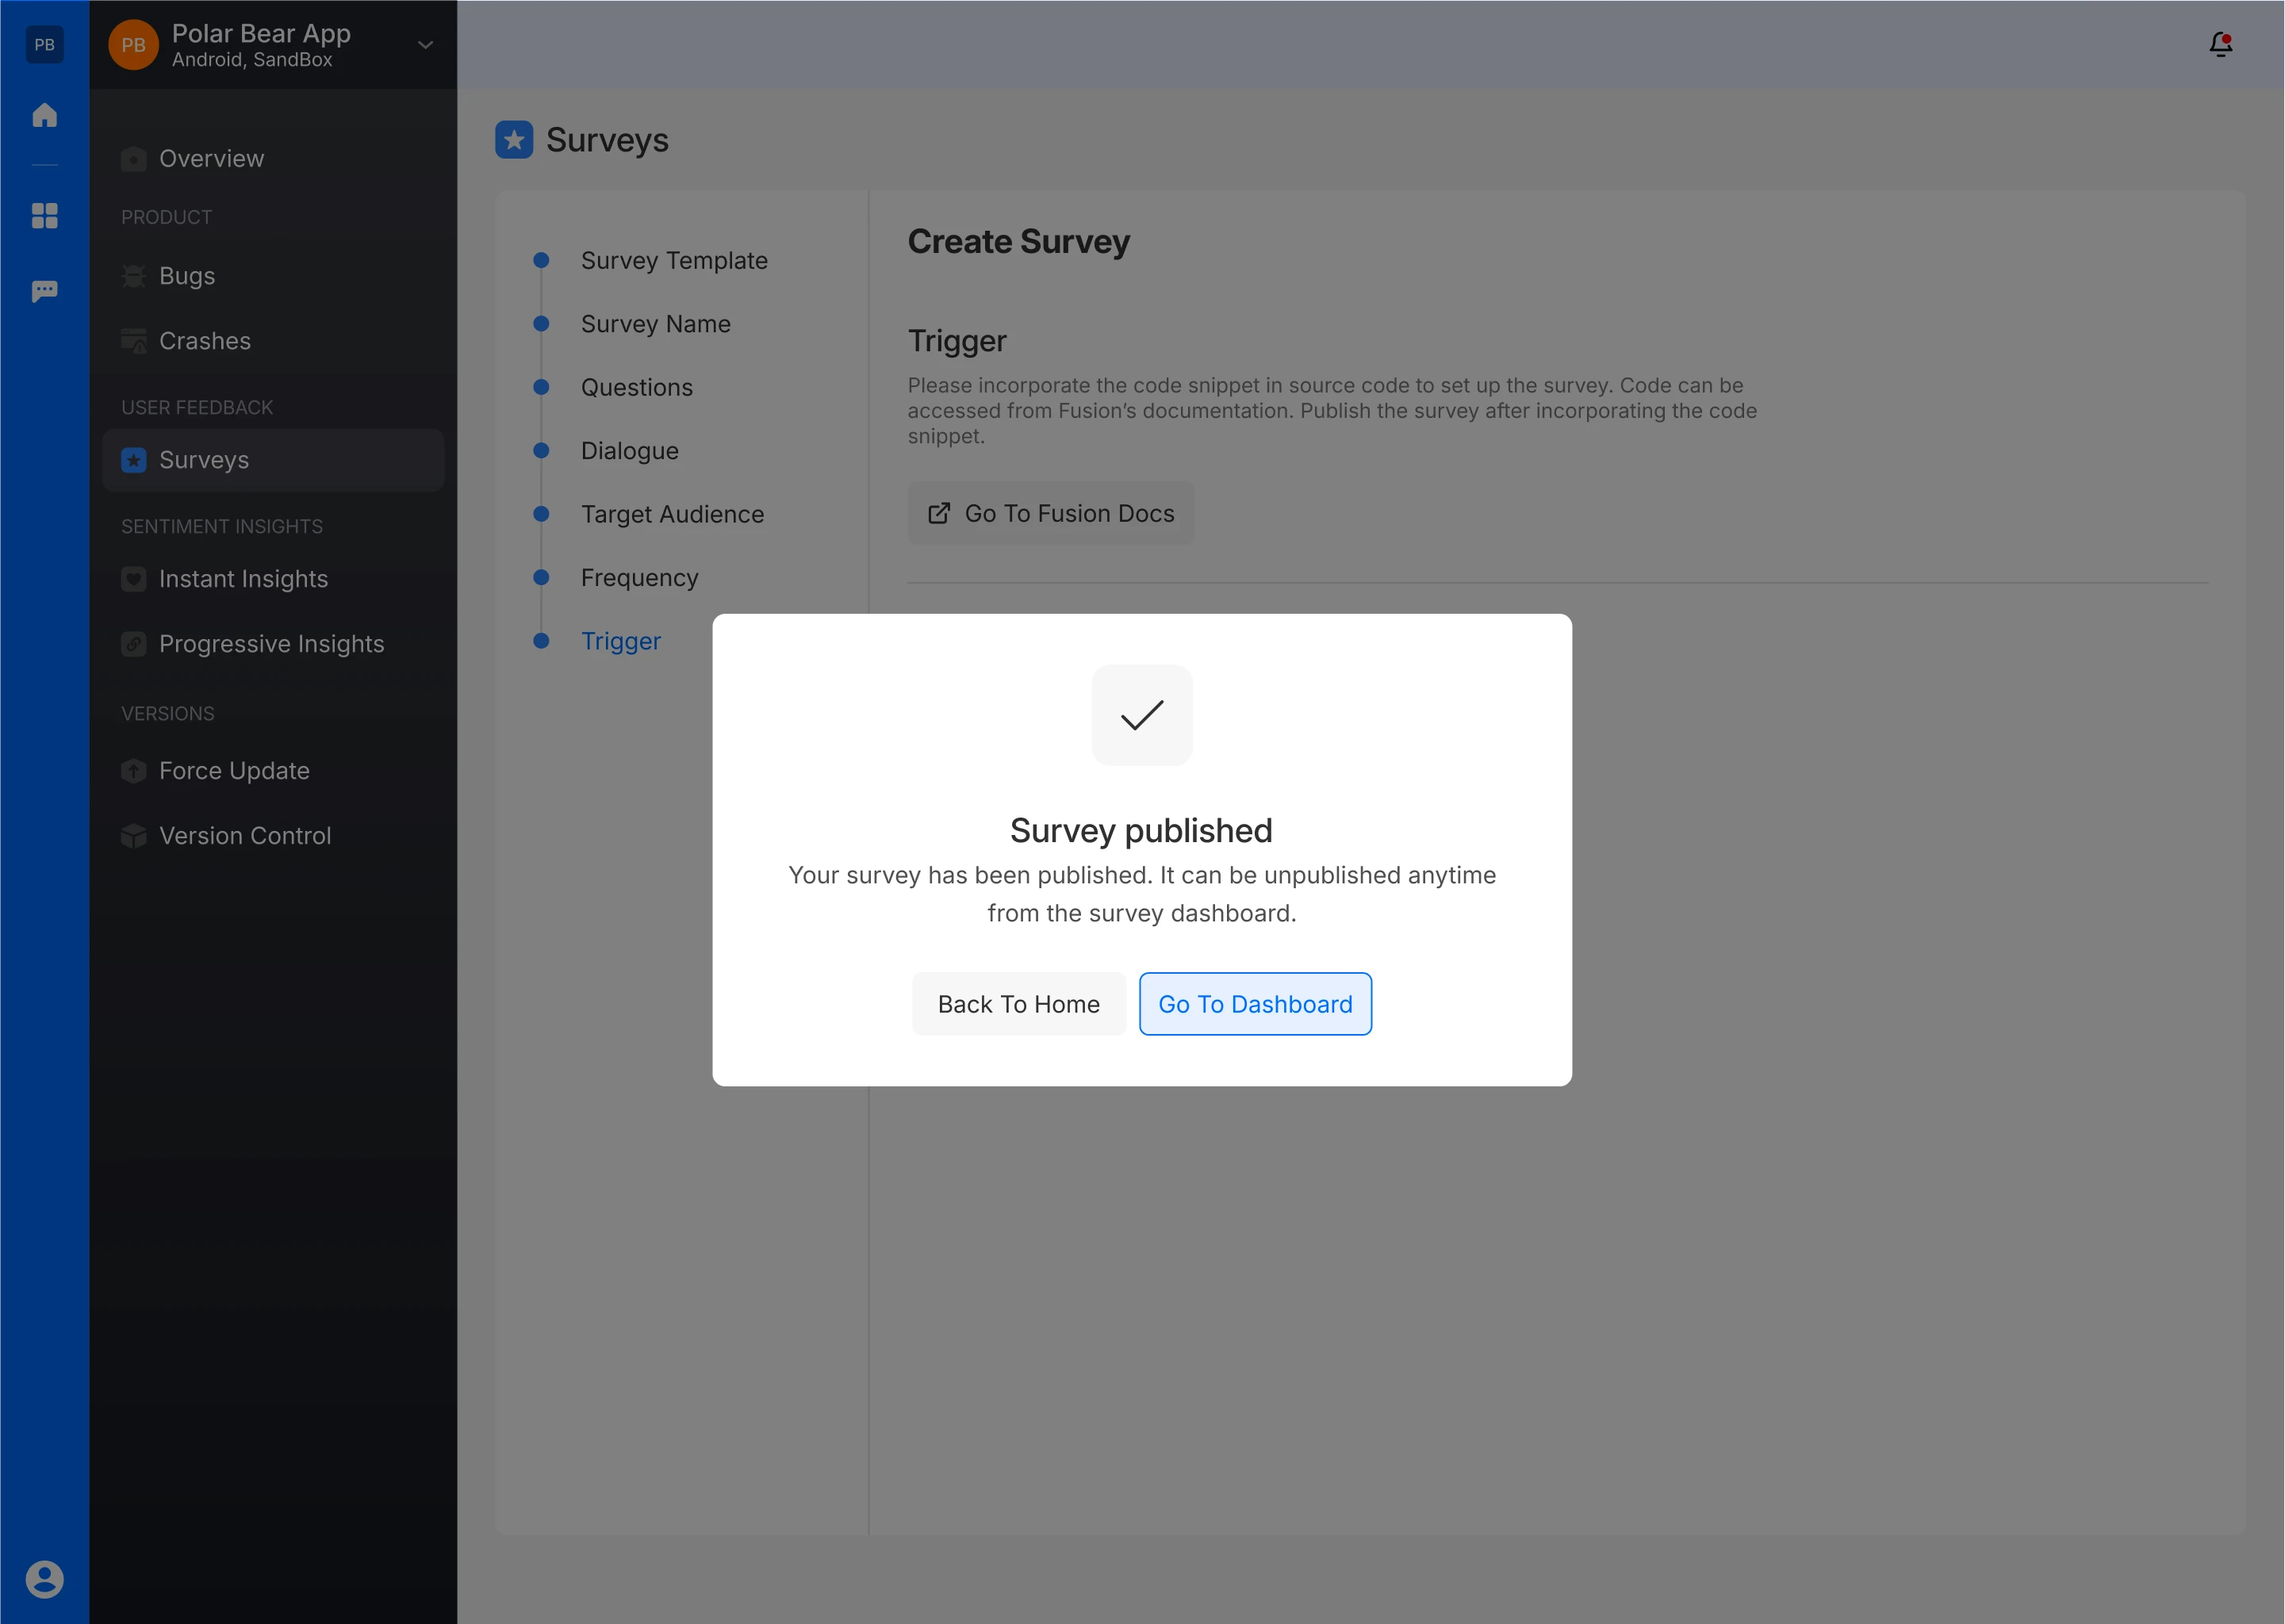Click the Progressive Insights icon
2285x1624 pixels.
[133, 644]
